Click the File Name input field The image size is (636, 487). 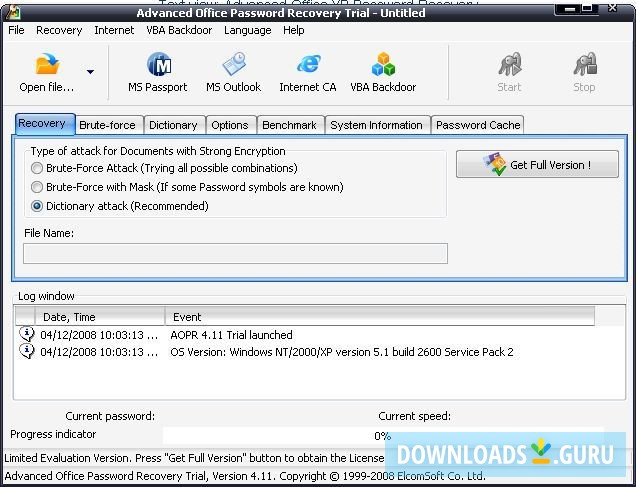coord(235,253)
